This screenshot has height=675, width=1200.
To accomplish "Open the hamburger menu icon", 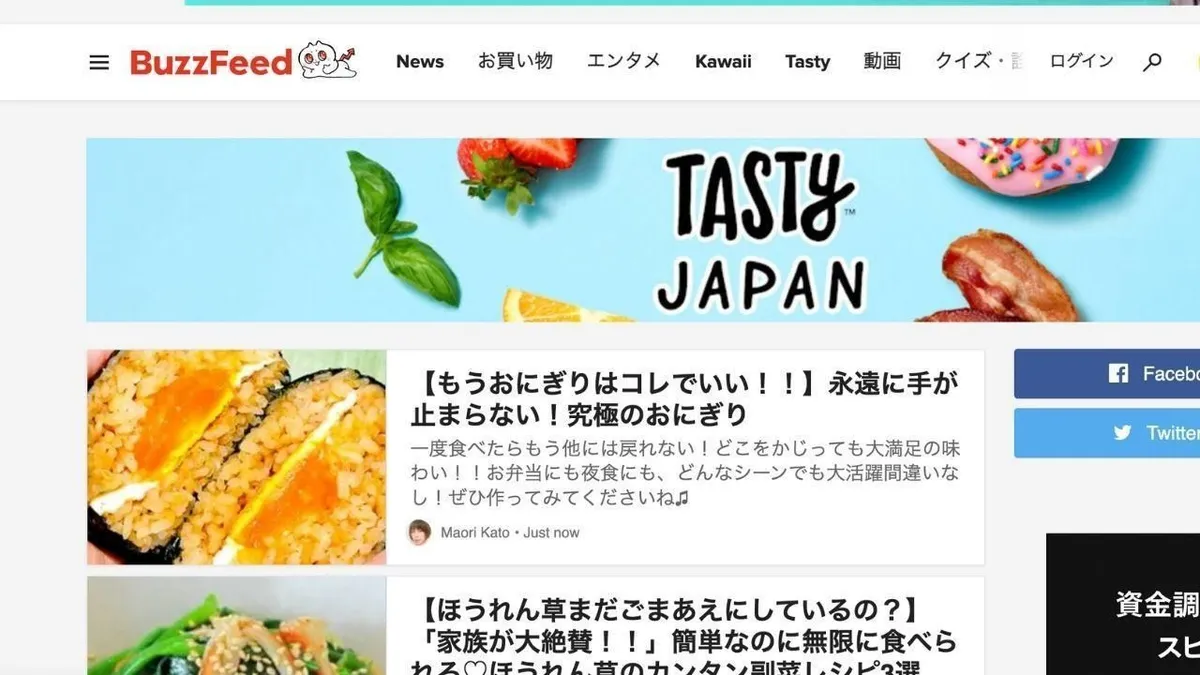I will click(99, 62).
